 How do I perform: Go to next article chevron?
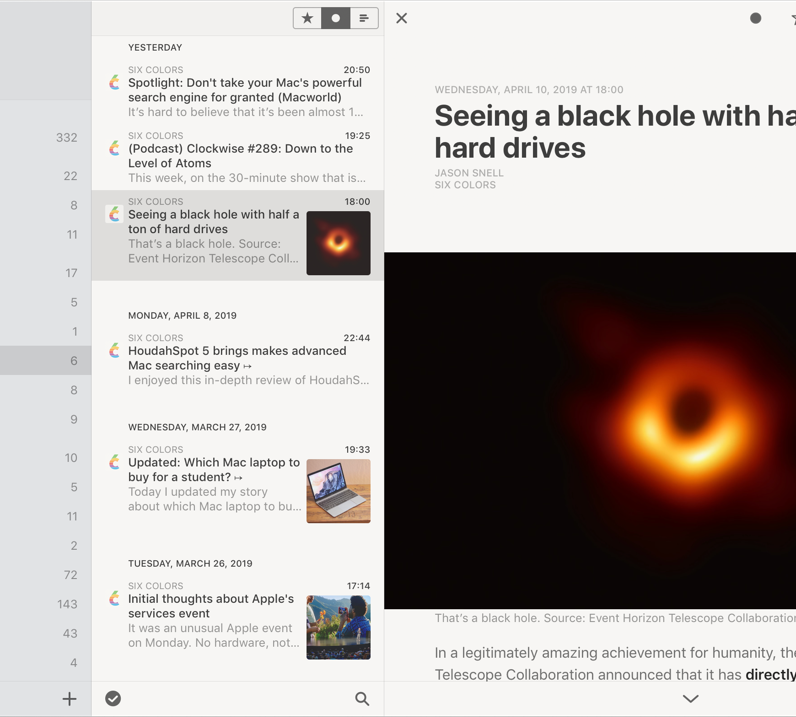tap(690, 699)
